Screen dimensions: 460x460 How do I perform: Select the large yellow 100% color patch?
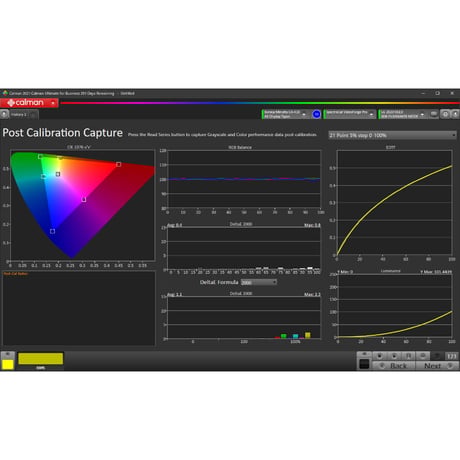41,359
